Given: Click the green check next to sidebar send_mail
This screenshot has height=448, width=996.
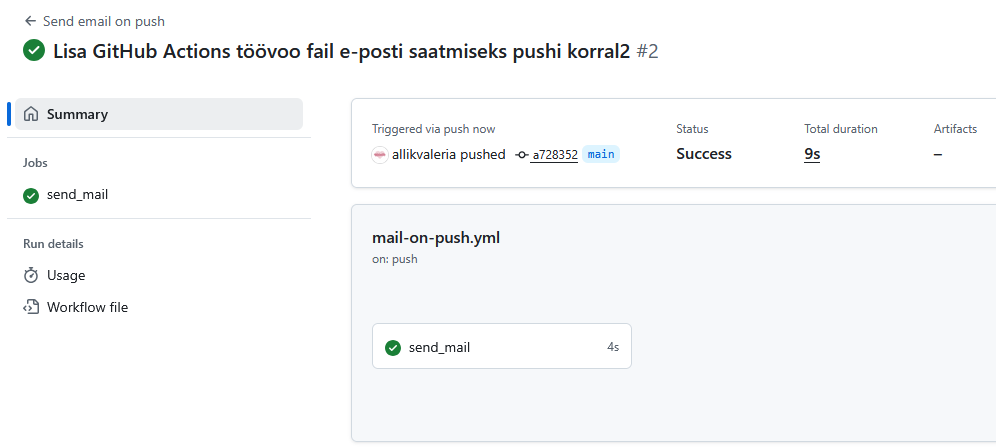Looking at the screenshot, I should [31, 195].
